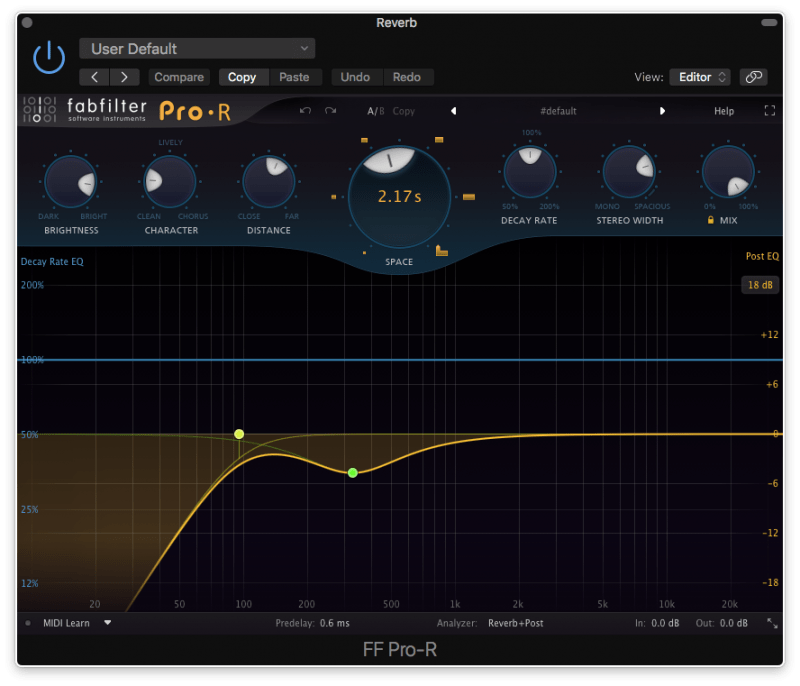Click the FabFilter undo arrow icon

[305, 111]
